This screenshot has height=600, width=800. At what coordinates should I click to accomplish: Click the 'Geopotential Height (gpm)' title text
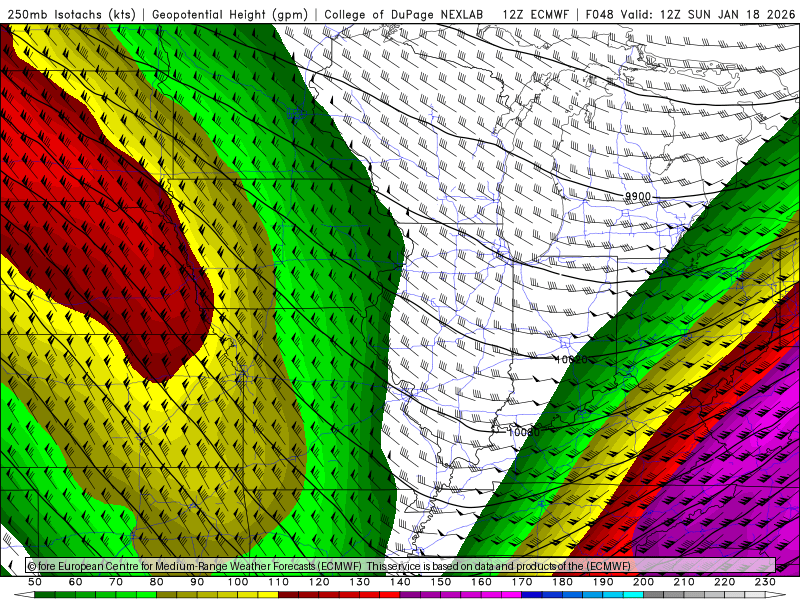pos(230,14)
